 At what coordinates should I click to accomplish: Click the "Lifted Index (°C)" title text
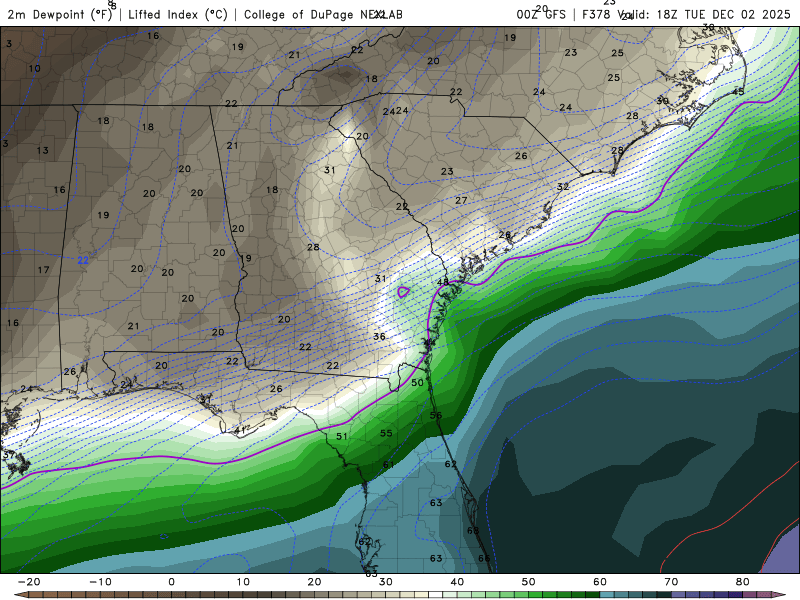(178, 15)
